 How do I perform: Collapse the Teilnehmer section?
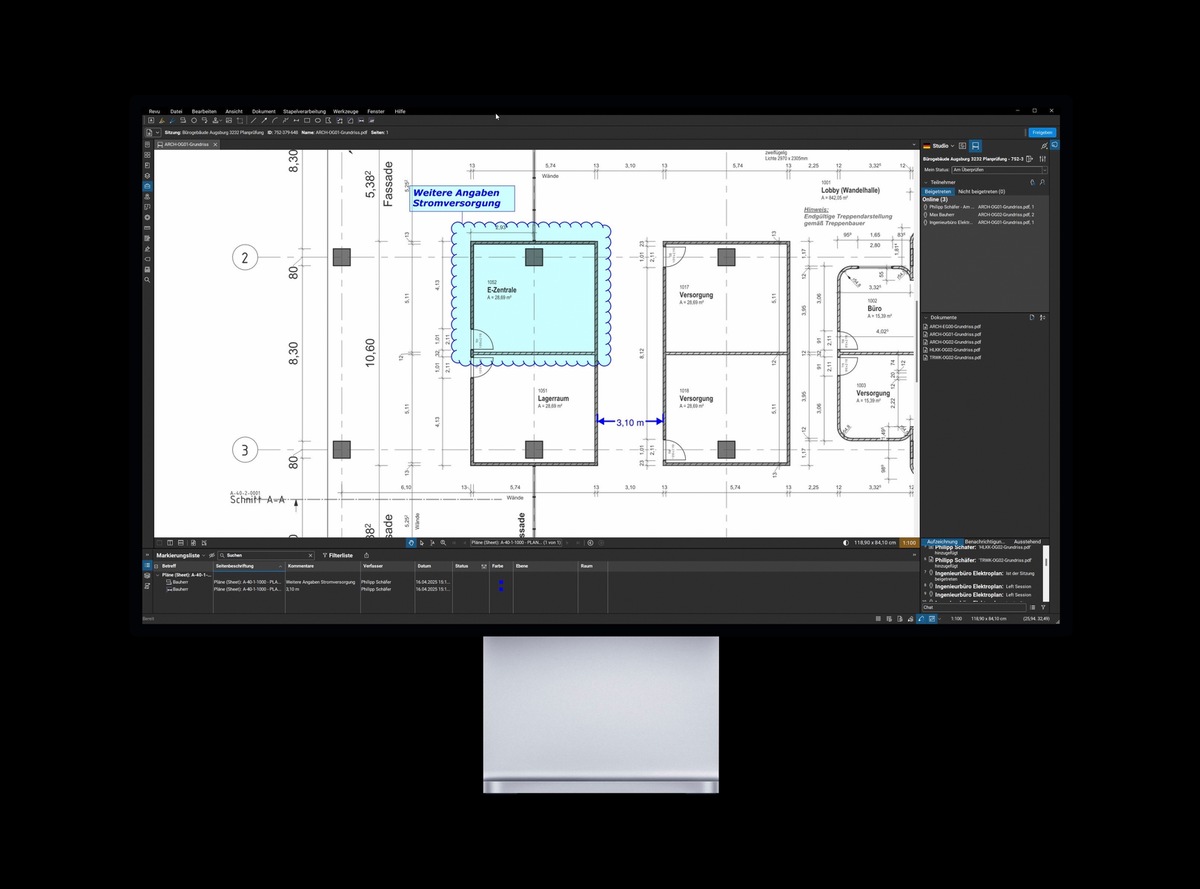925,182
